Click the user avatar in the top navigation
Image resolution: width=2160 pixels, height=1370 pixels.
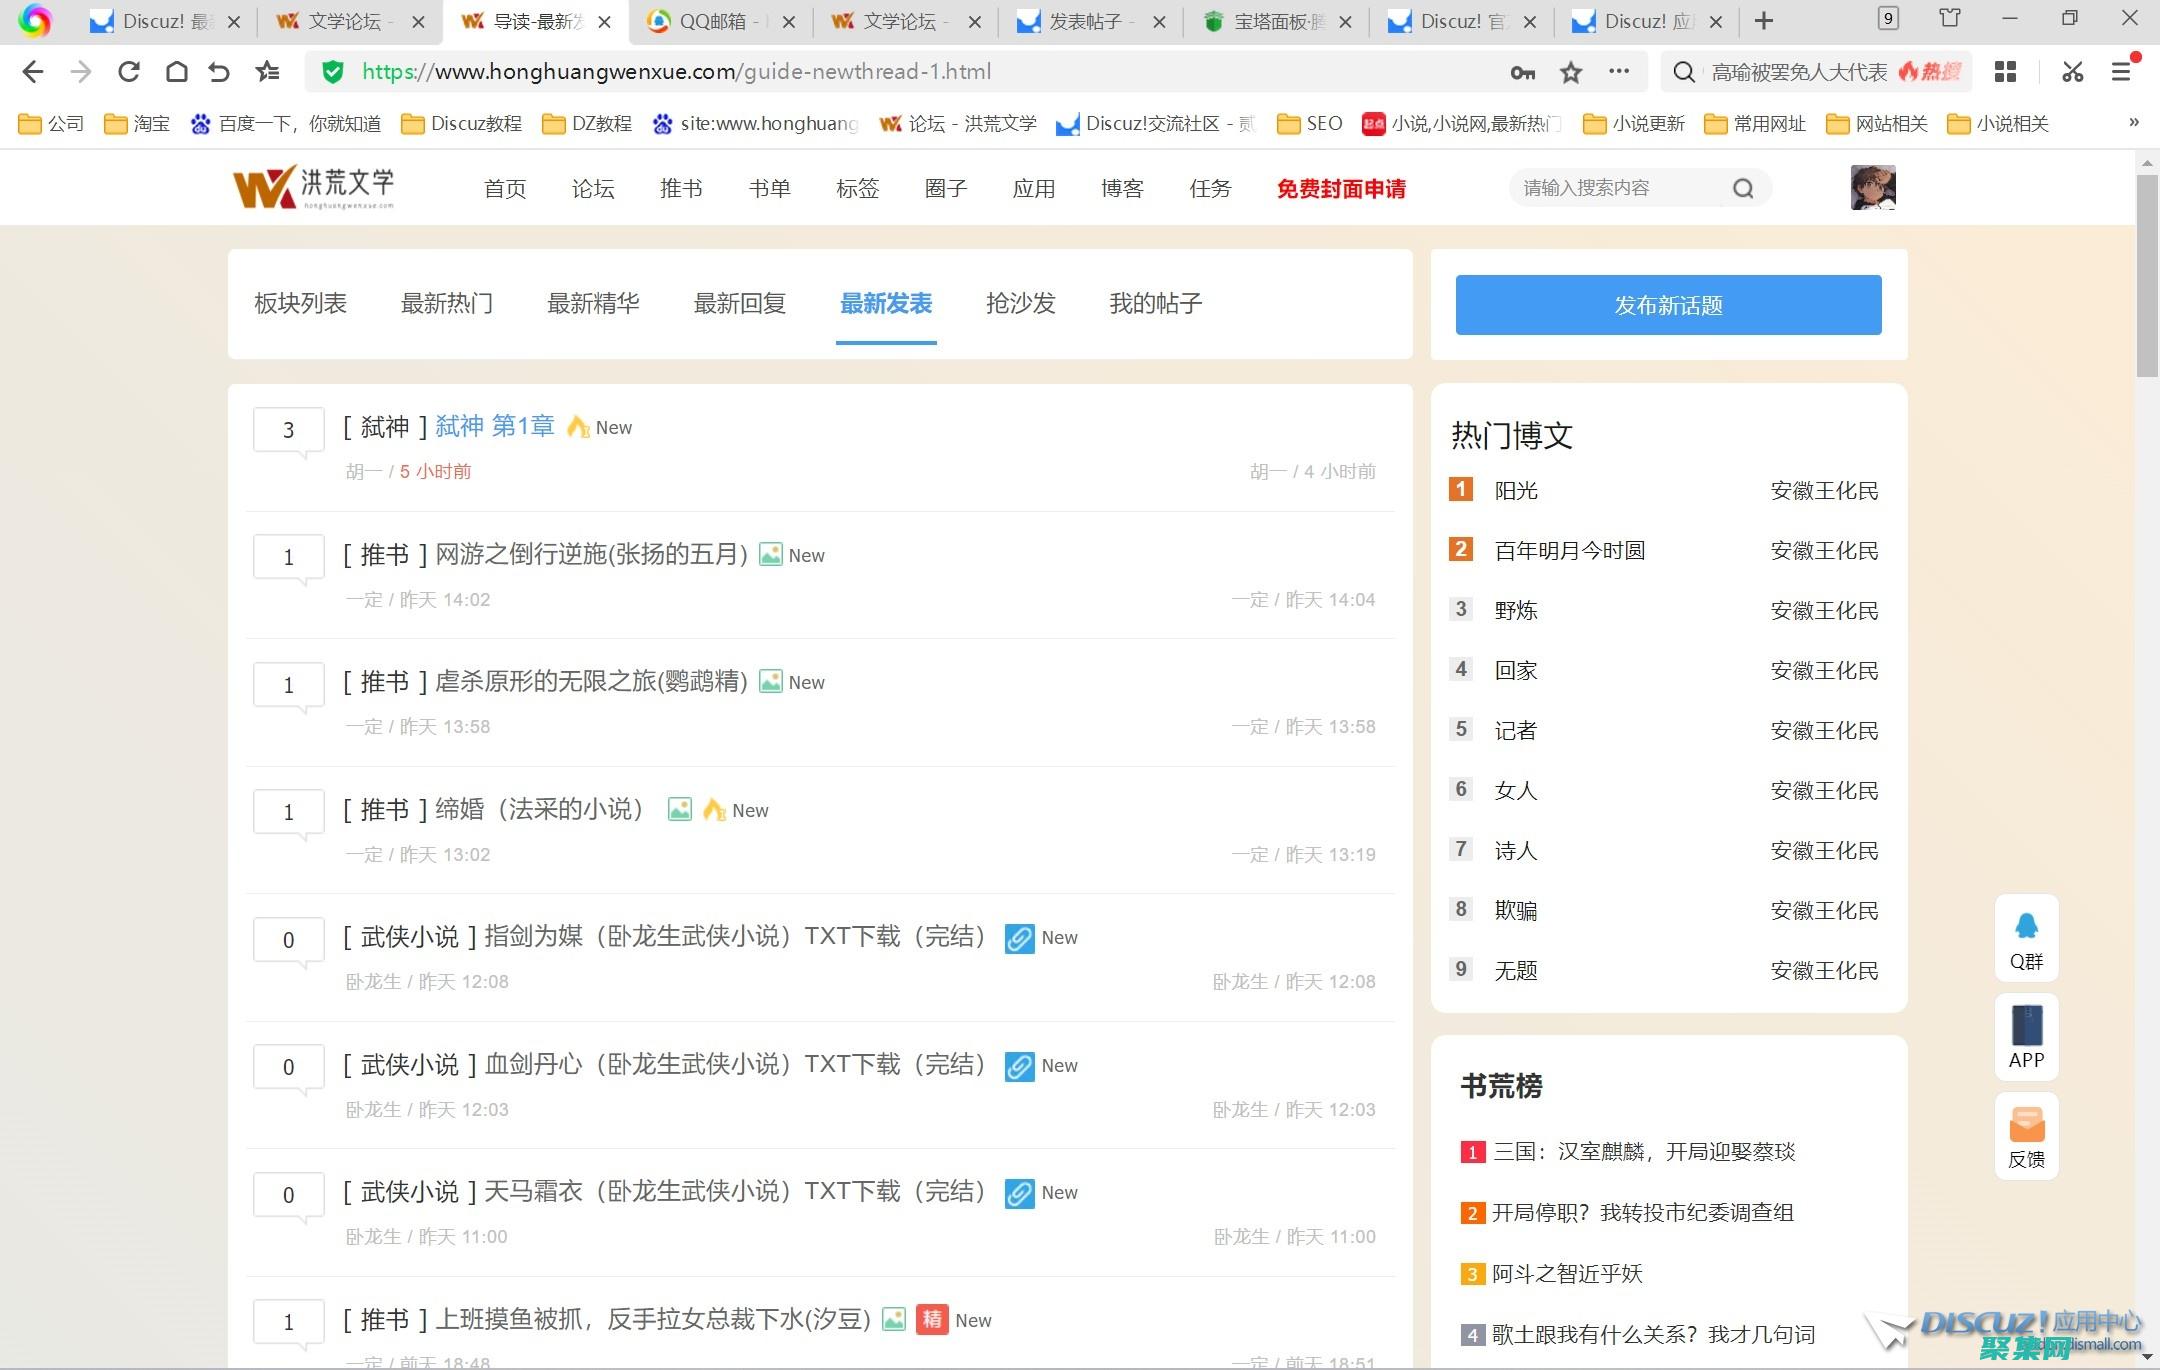(x=1873, y=187)
